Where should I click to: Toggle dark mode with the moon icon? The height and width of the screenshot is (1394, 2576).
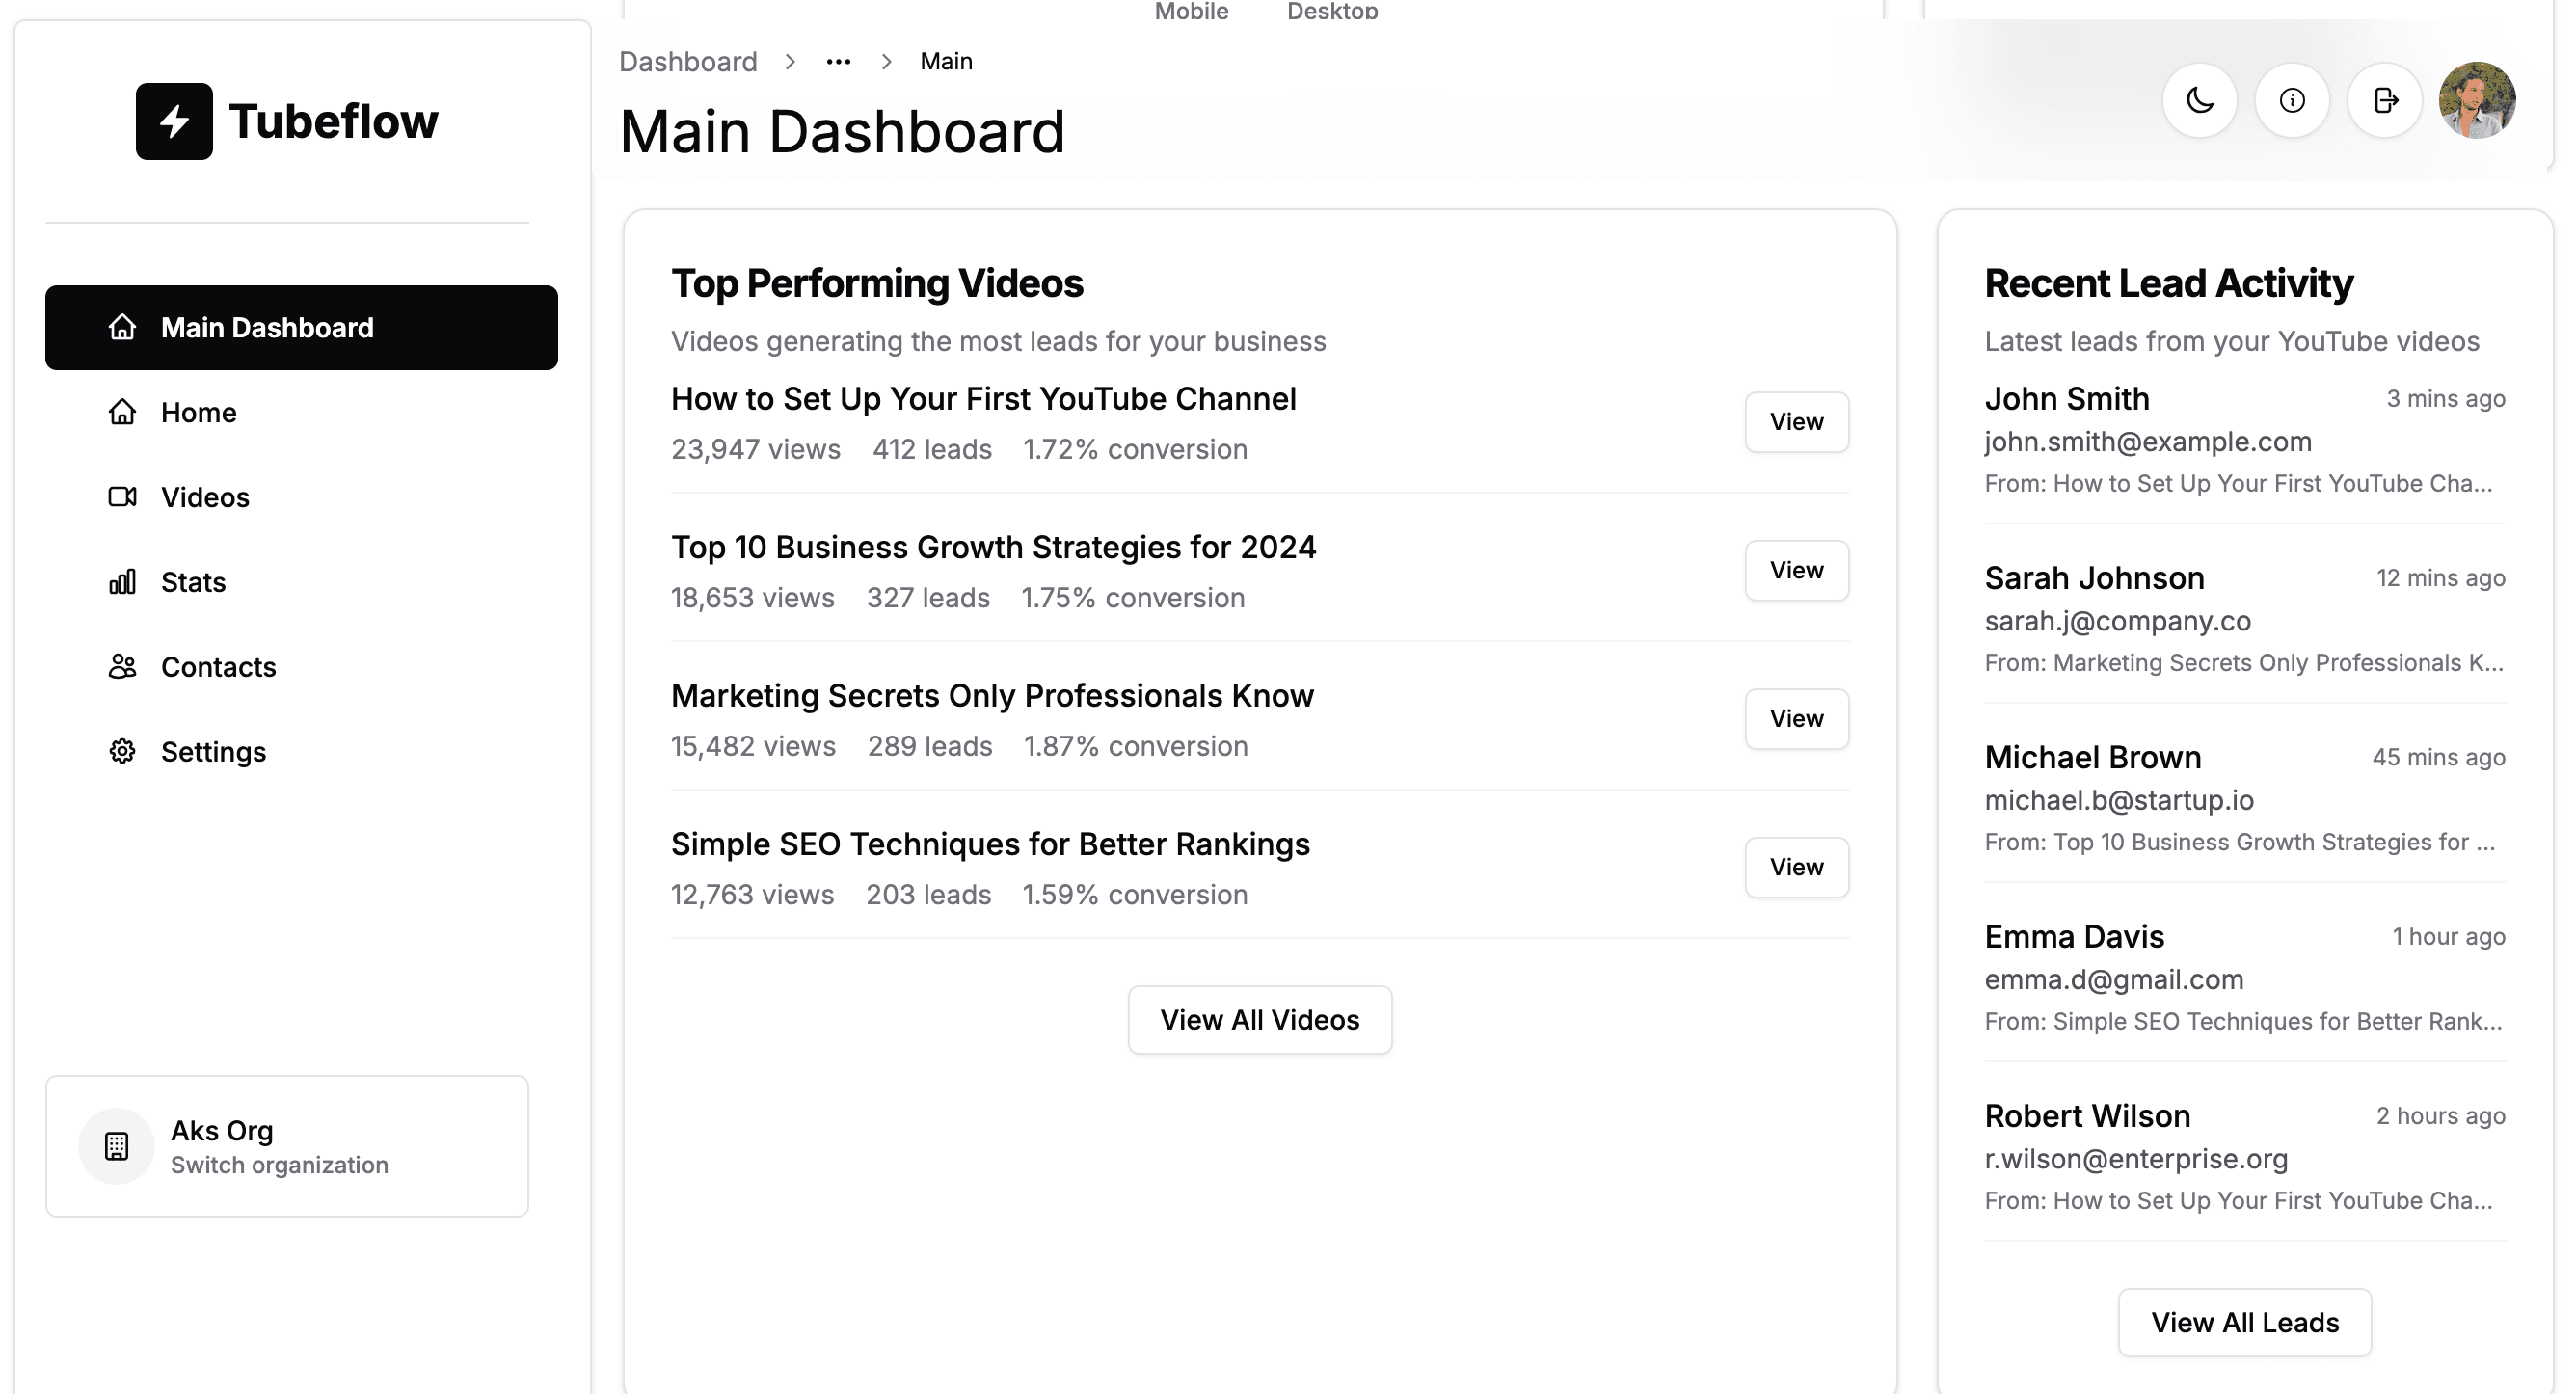(x=2199, y=101)
